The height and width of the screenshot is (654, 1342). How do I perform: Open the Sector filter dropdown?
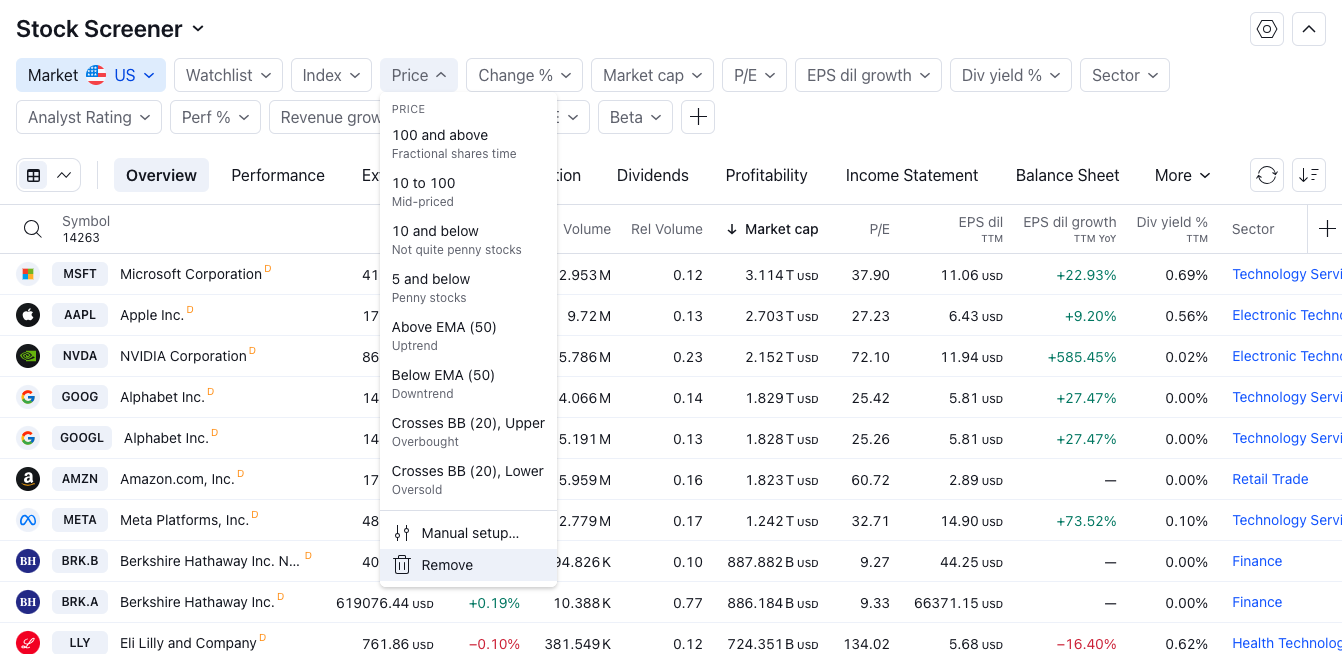[x=1125, y=75]
